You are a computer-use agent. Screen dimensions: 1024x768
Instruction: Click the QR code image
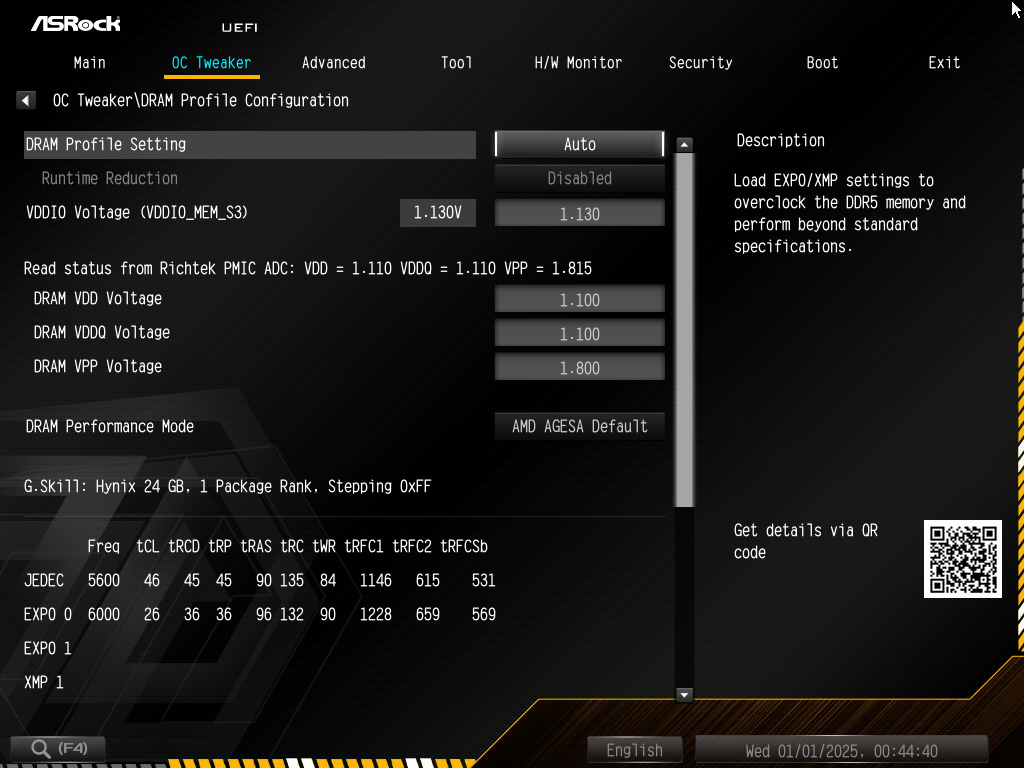click(x=962, y=559)
